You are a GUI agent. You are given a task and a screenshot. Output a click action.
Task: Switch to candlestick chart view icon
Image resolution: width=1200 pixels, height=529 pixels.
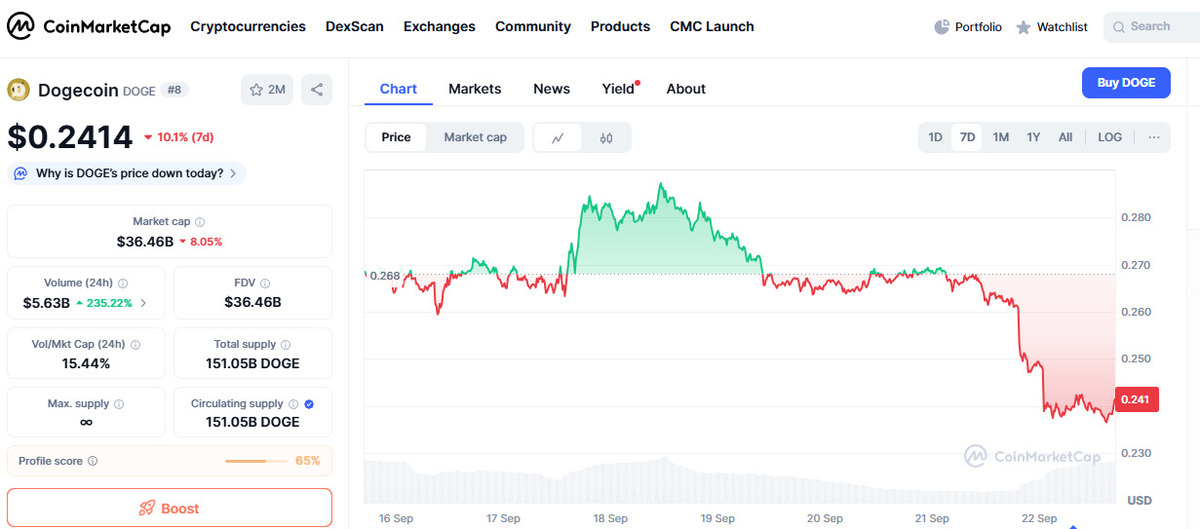[606, 138]
